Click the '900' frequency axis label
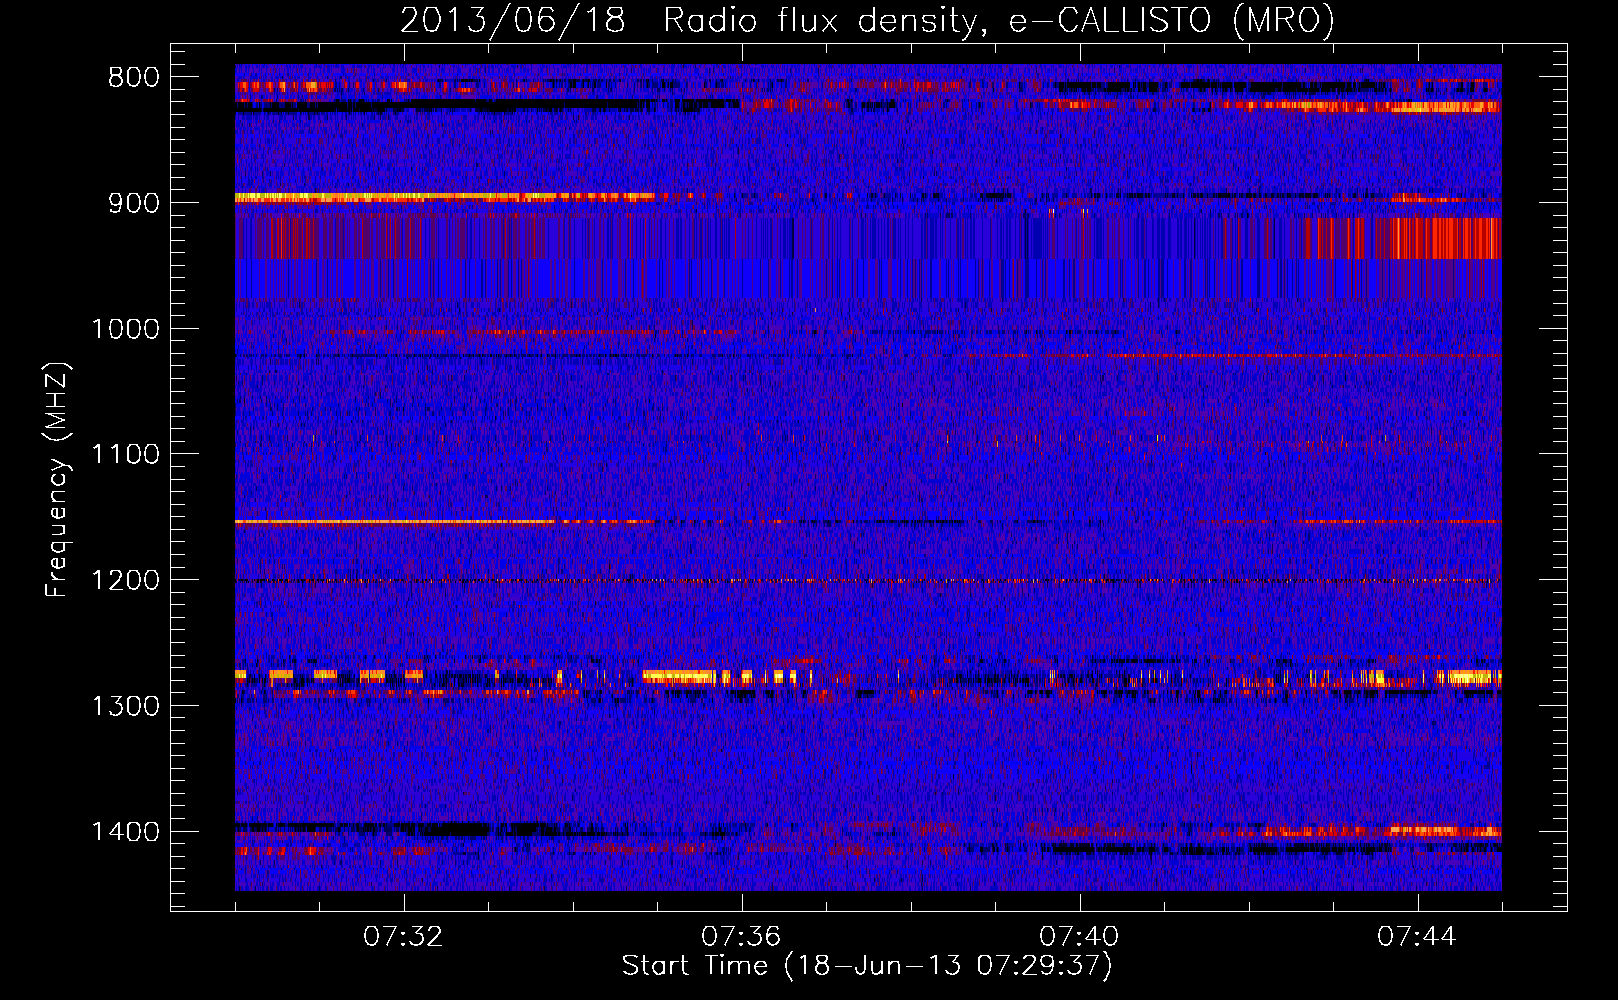Screen dimensions: 1618x1000 pos(133,203)
